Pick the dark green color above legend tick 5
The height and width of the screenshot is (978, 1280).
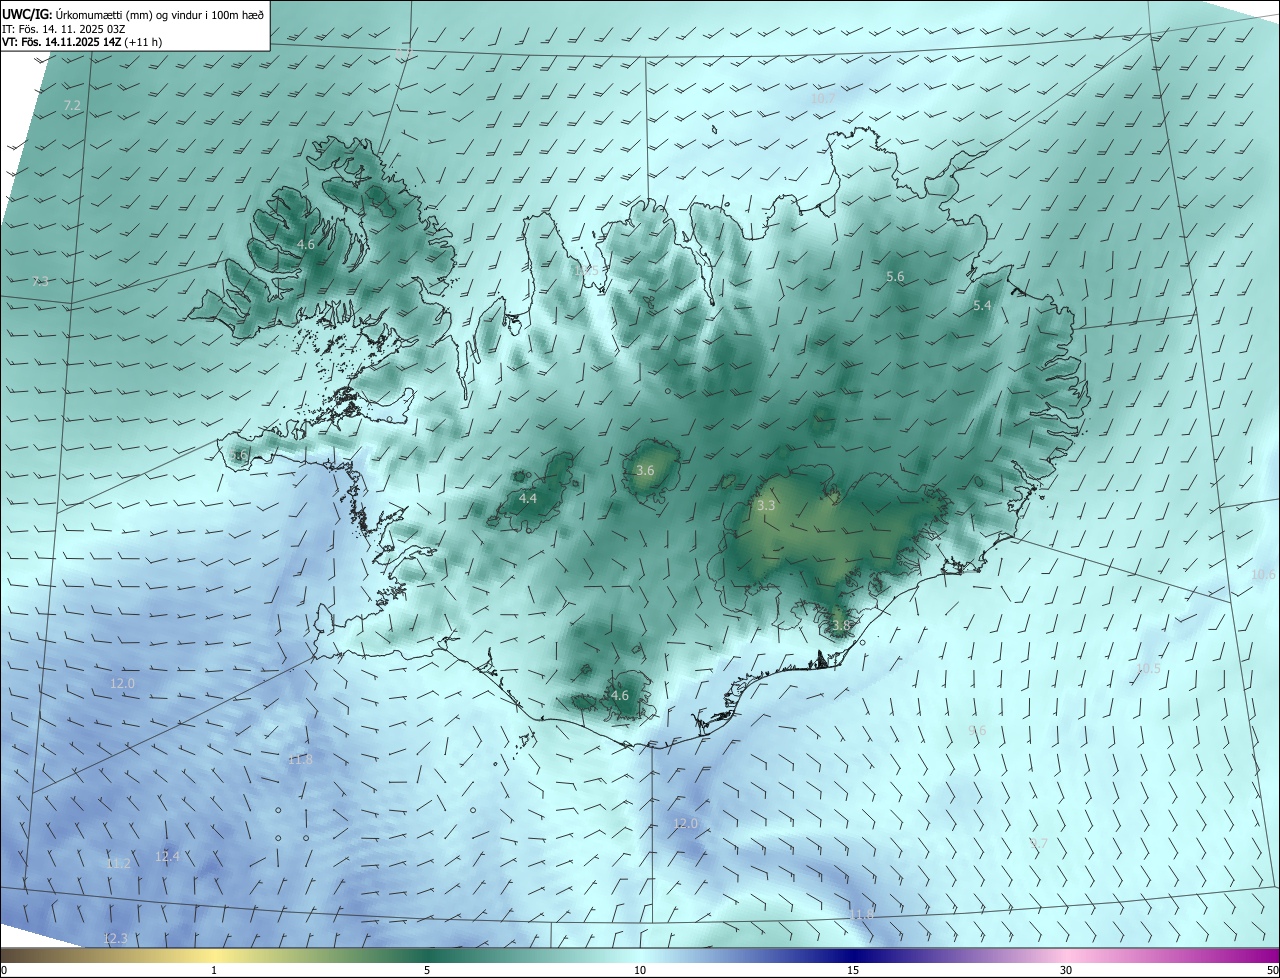[427, 955]
